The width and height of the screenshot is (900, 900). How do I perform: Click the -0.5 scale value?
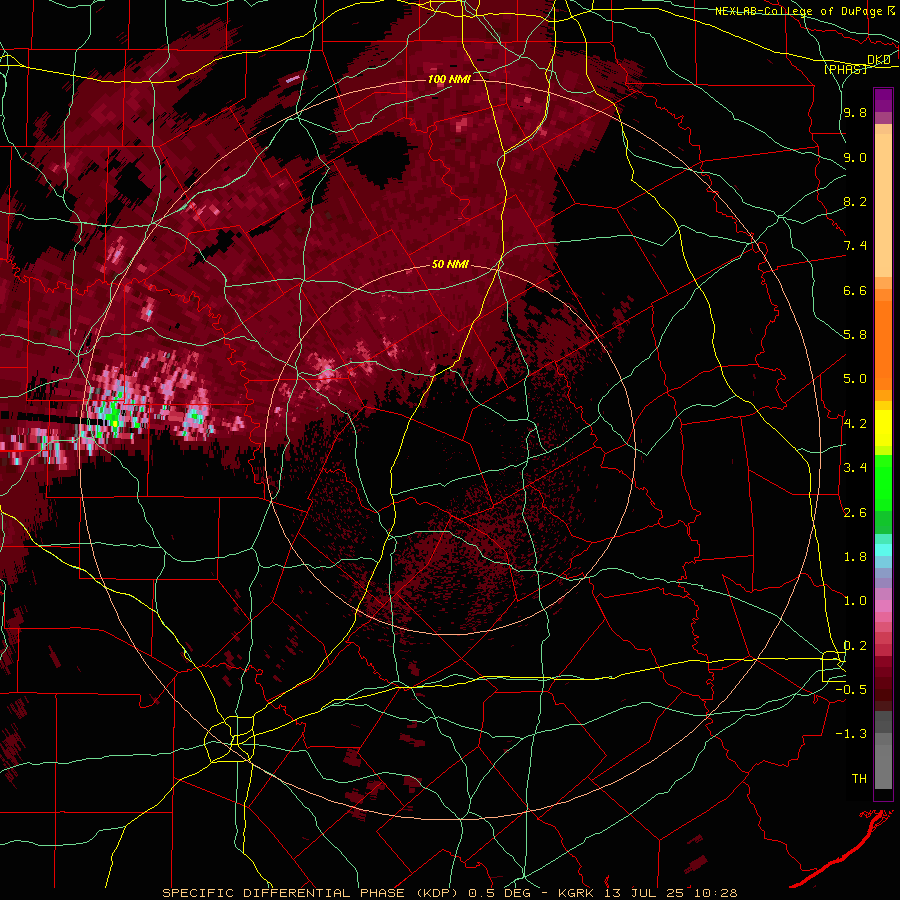point(851,690)
